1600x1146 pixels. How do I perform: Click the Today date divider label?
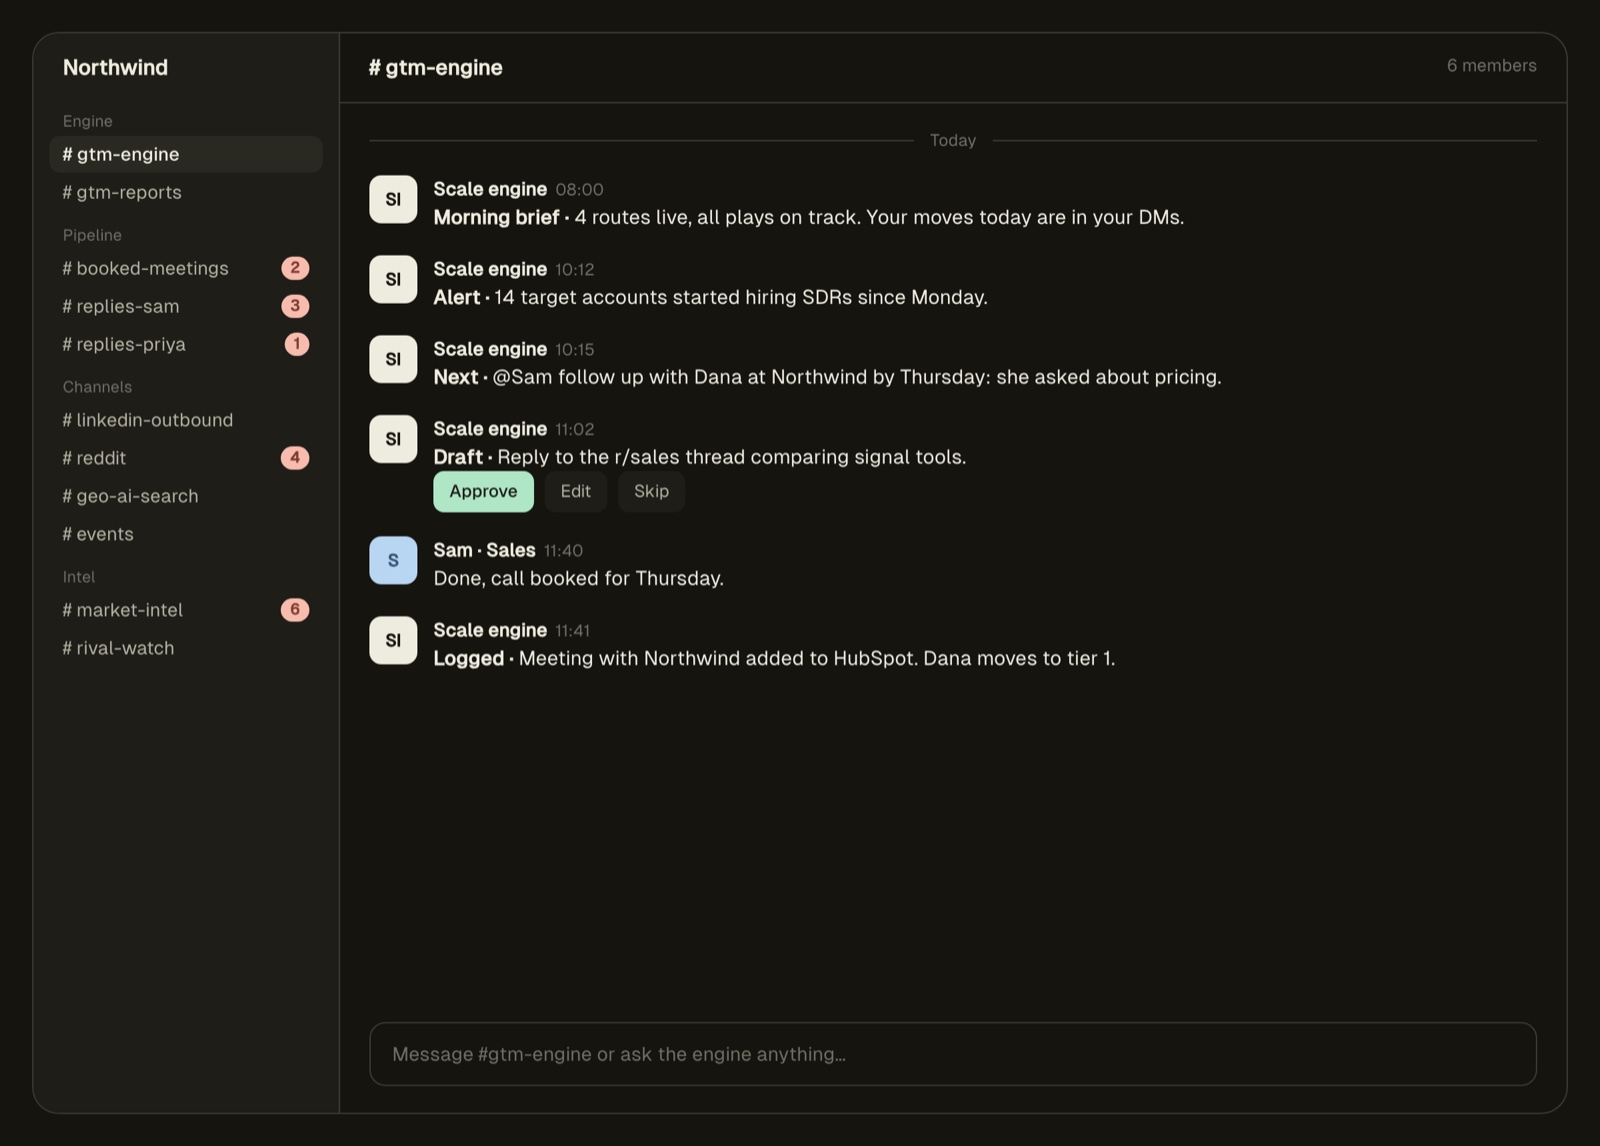tap(953, 140)
